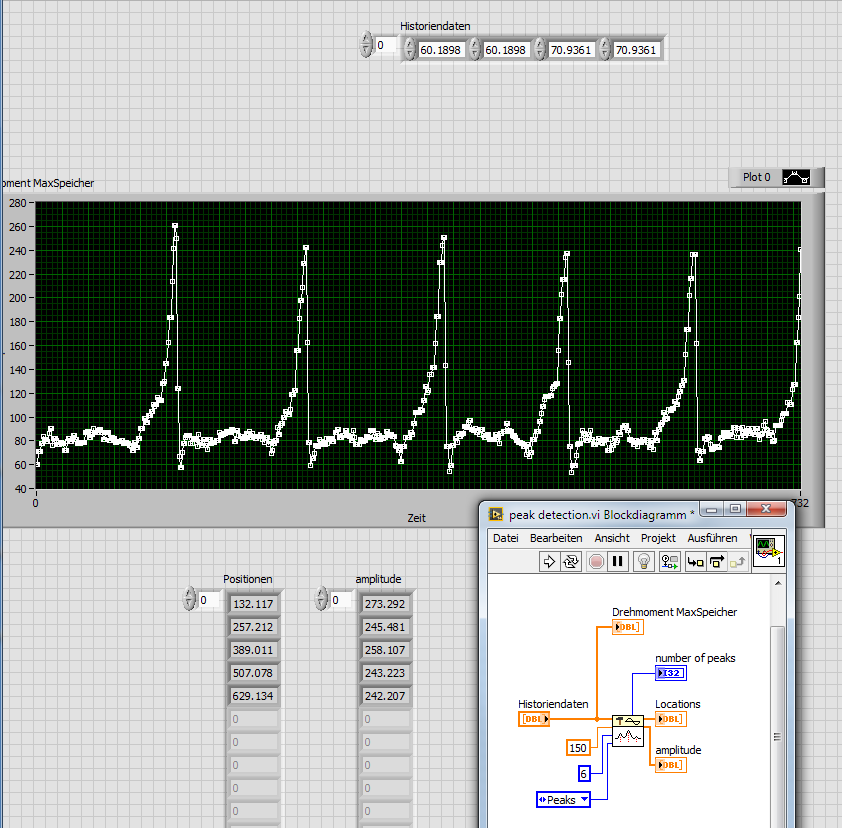Click the Plot 0 legend sample

(795, 177)
